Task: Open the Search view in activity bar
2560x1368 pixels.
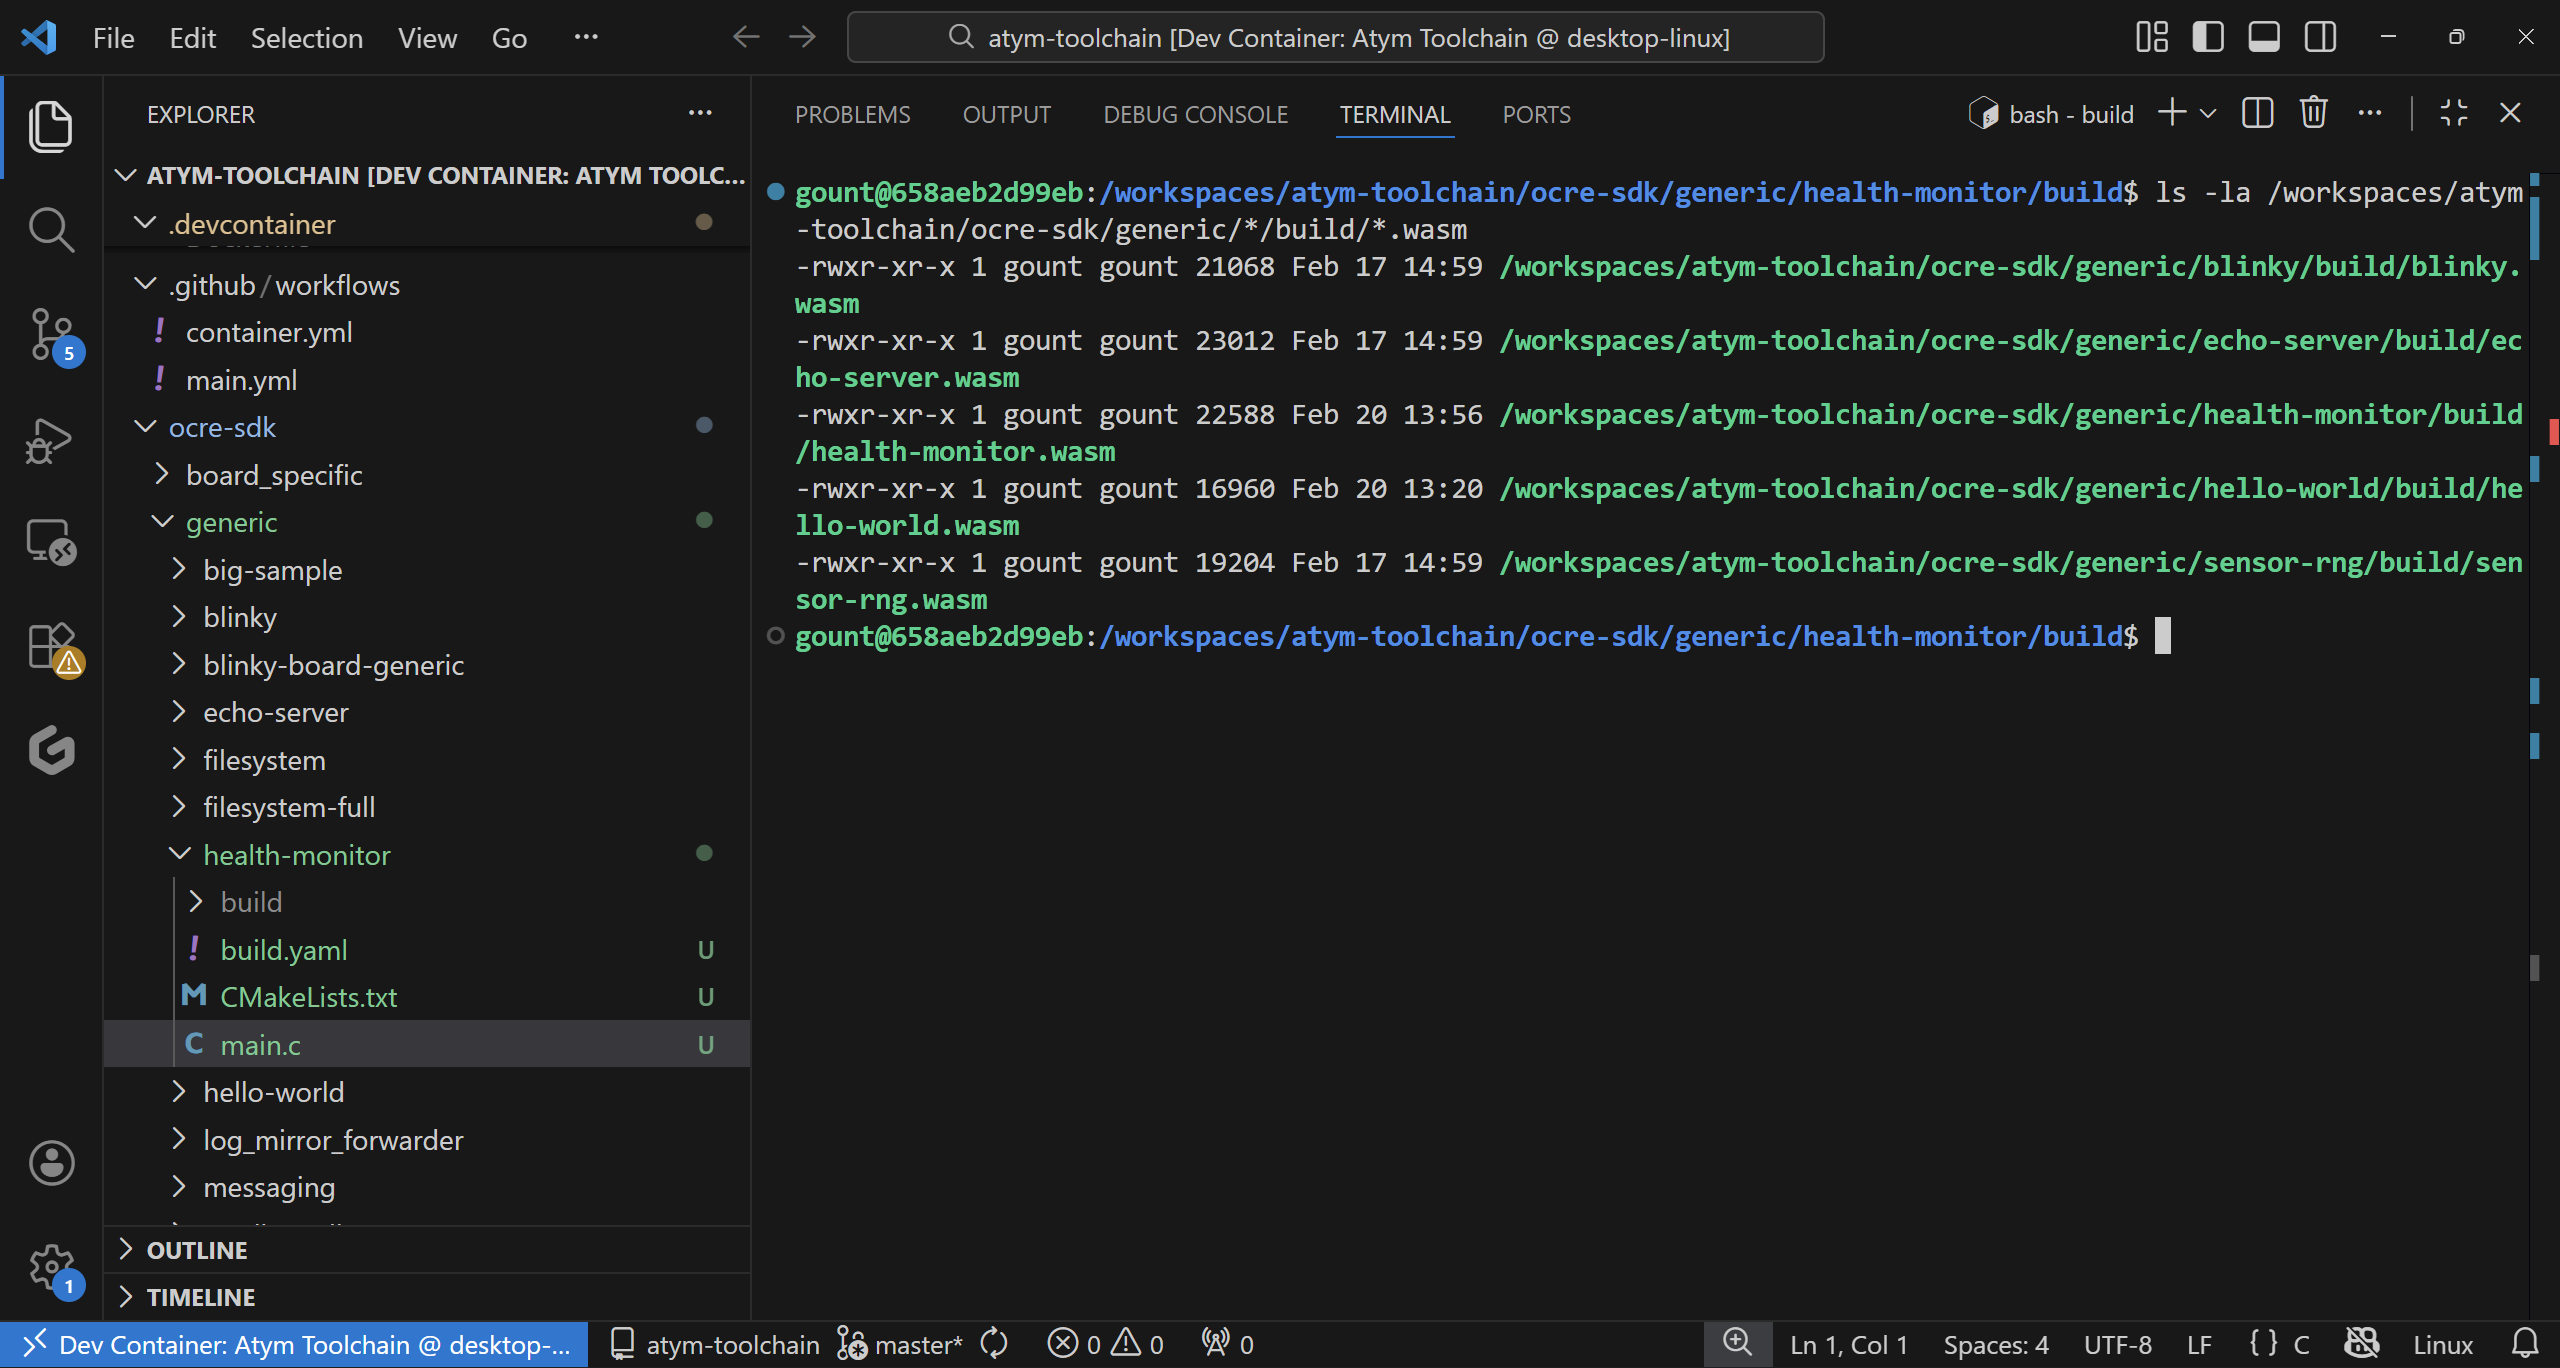Action: (50, 228)
